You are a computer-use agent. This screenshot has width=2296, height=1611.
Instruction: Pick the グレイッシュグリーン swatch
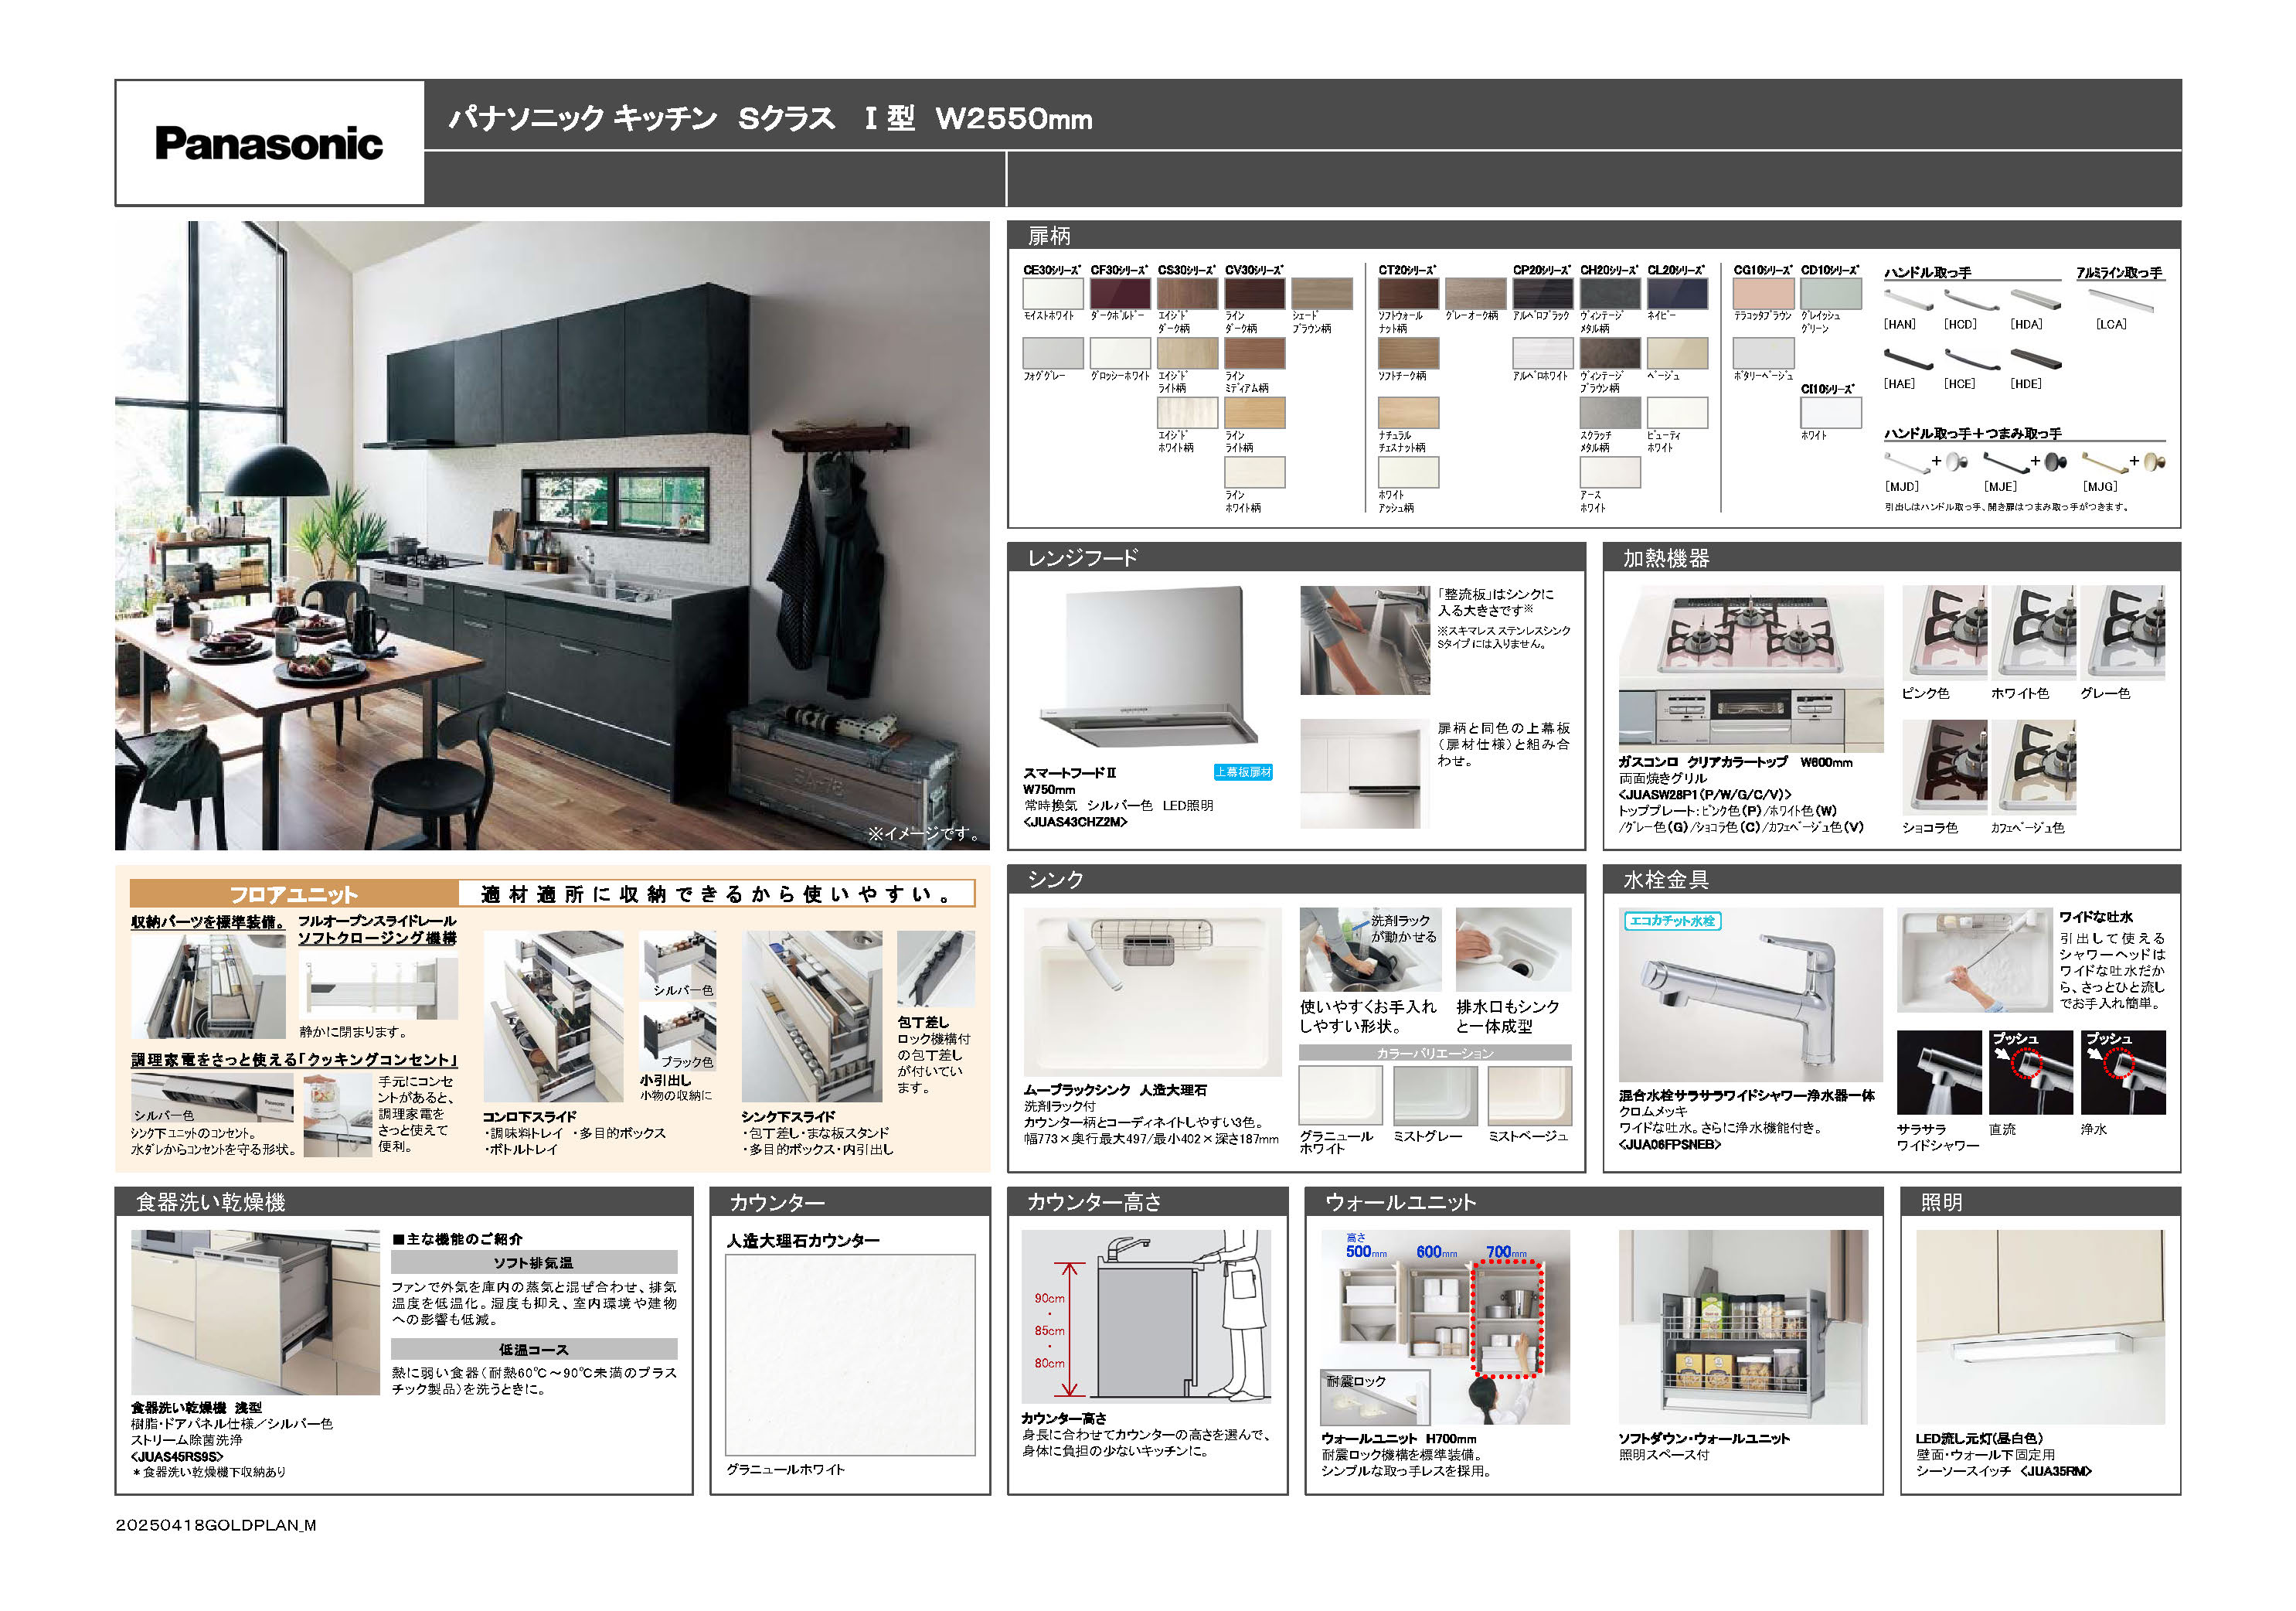pyautogui.click(x=1831, y=294)
